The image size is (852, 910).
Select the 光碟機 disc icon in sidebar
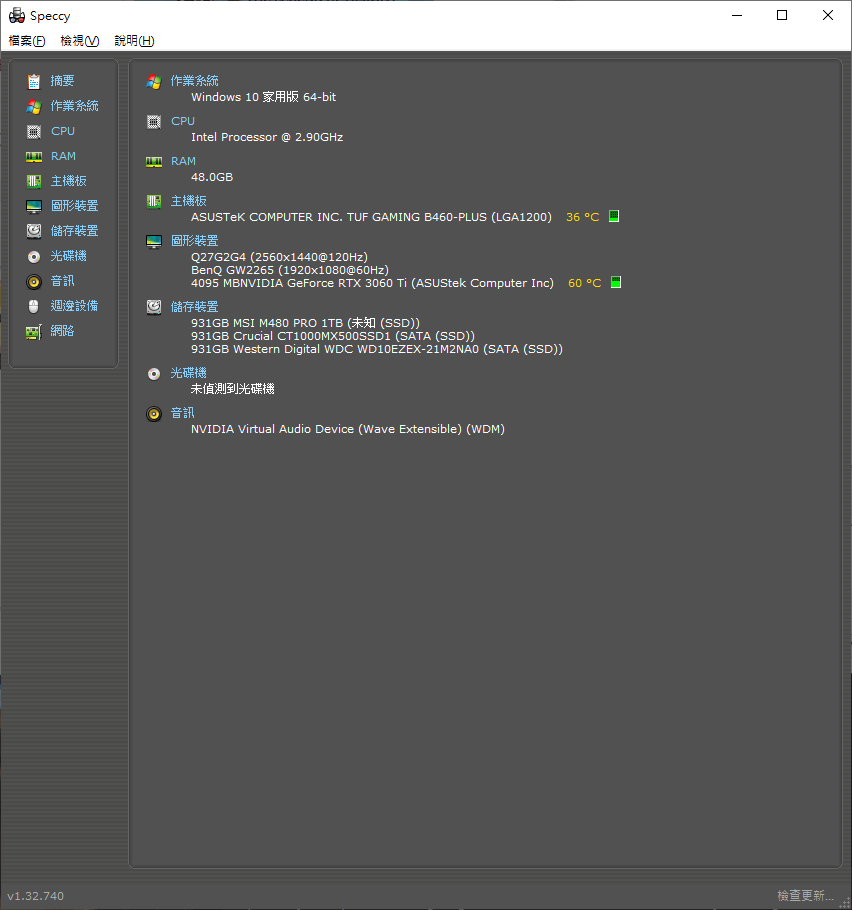click(x=34, y=256)
